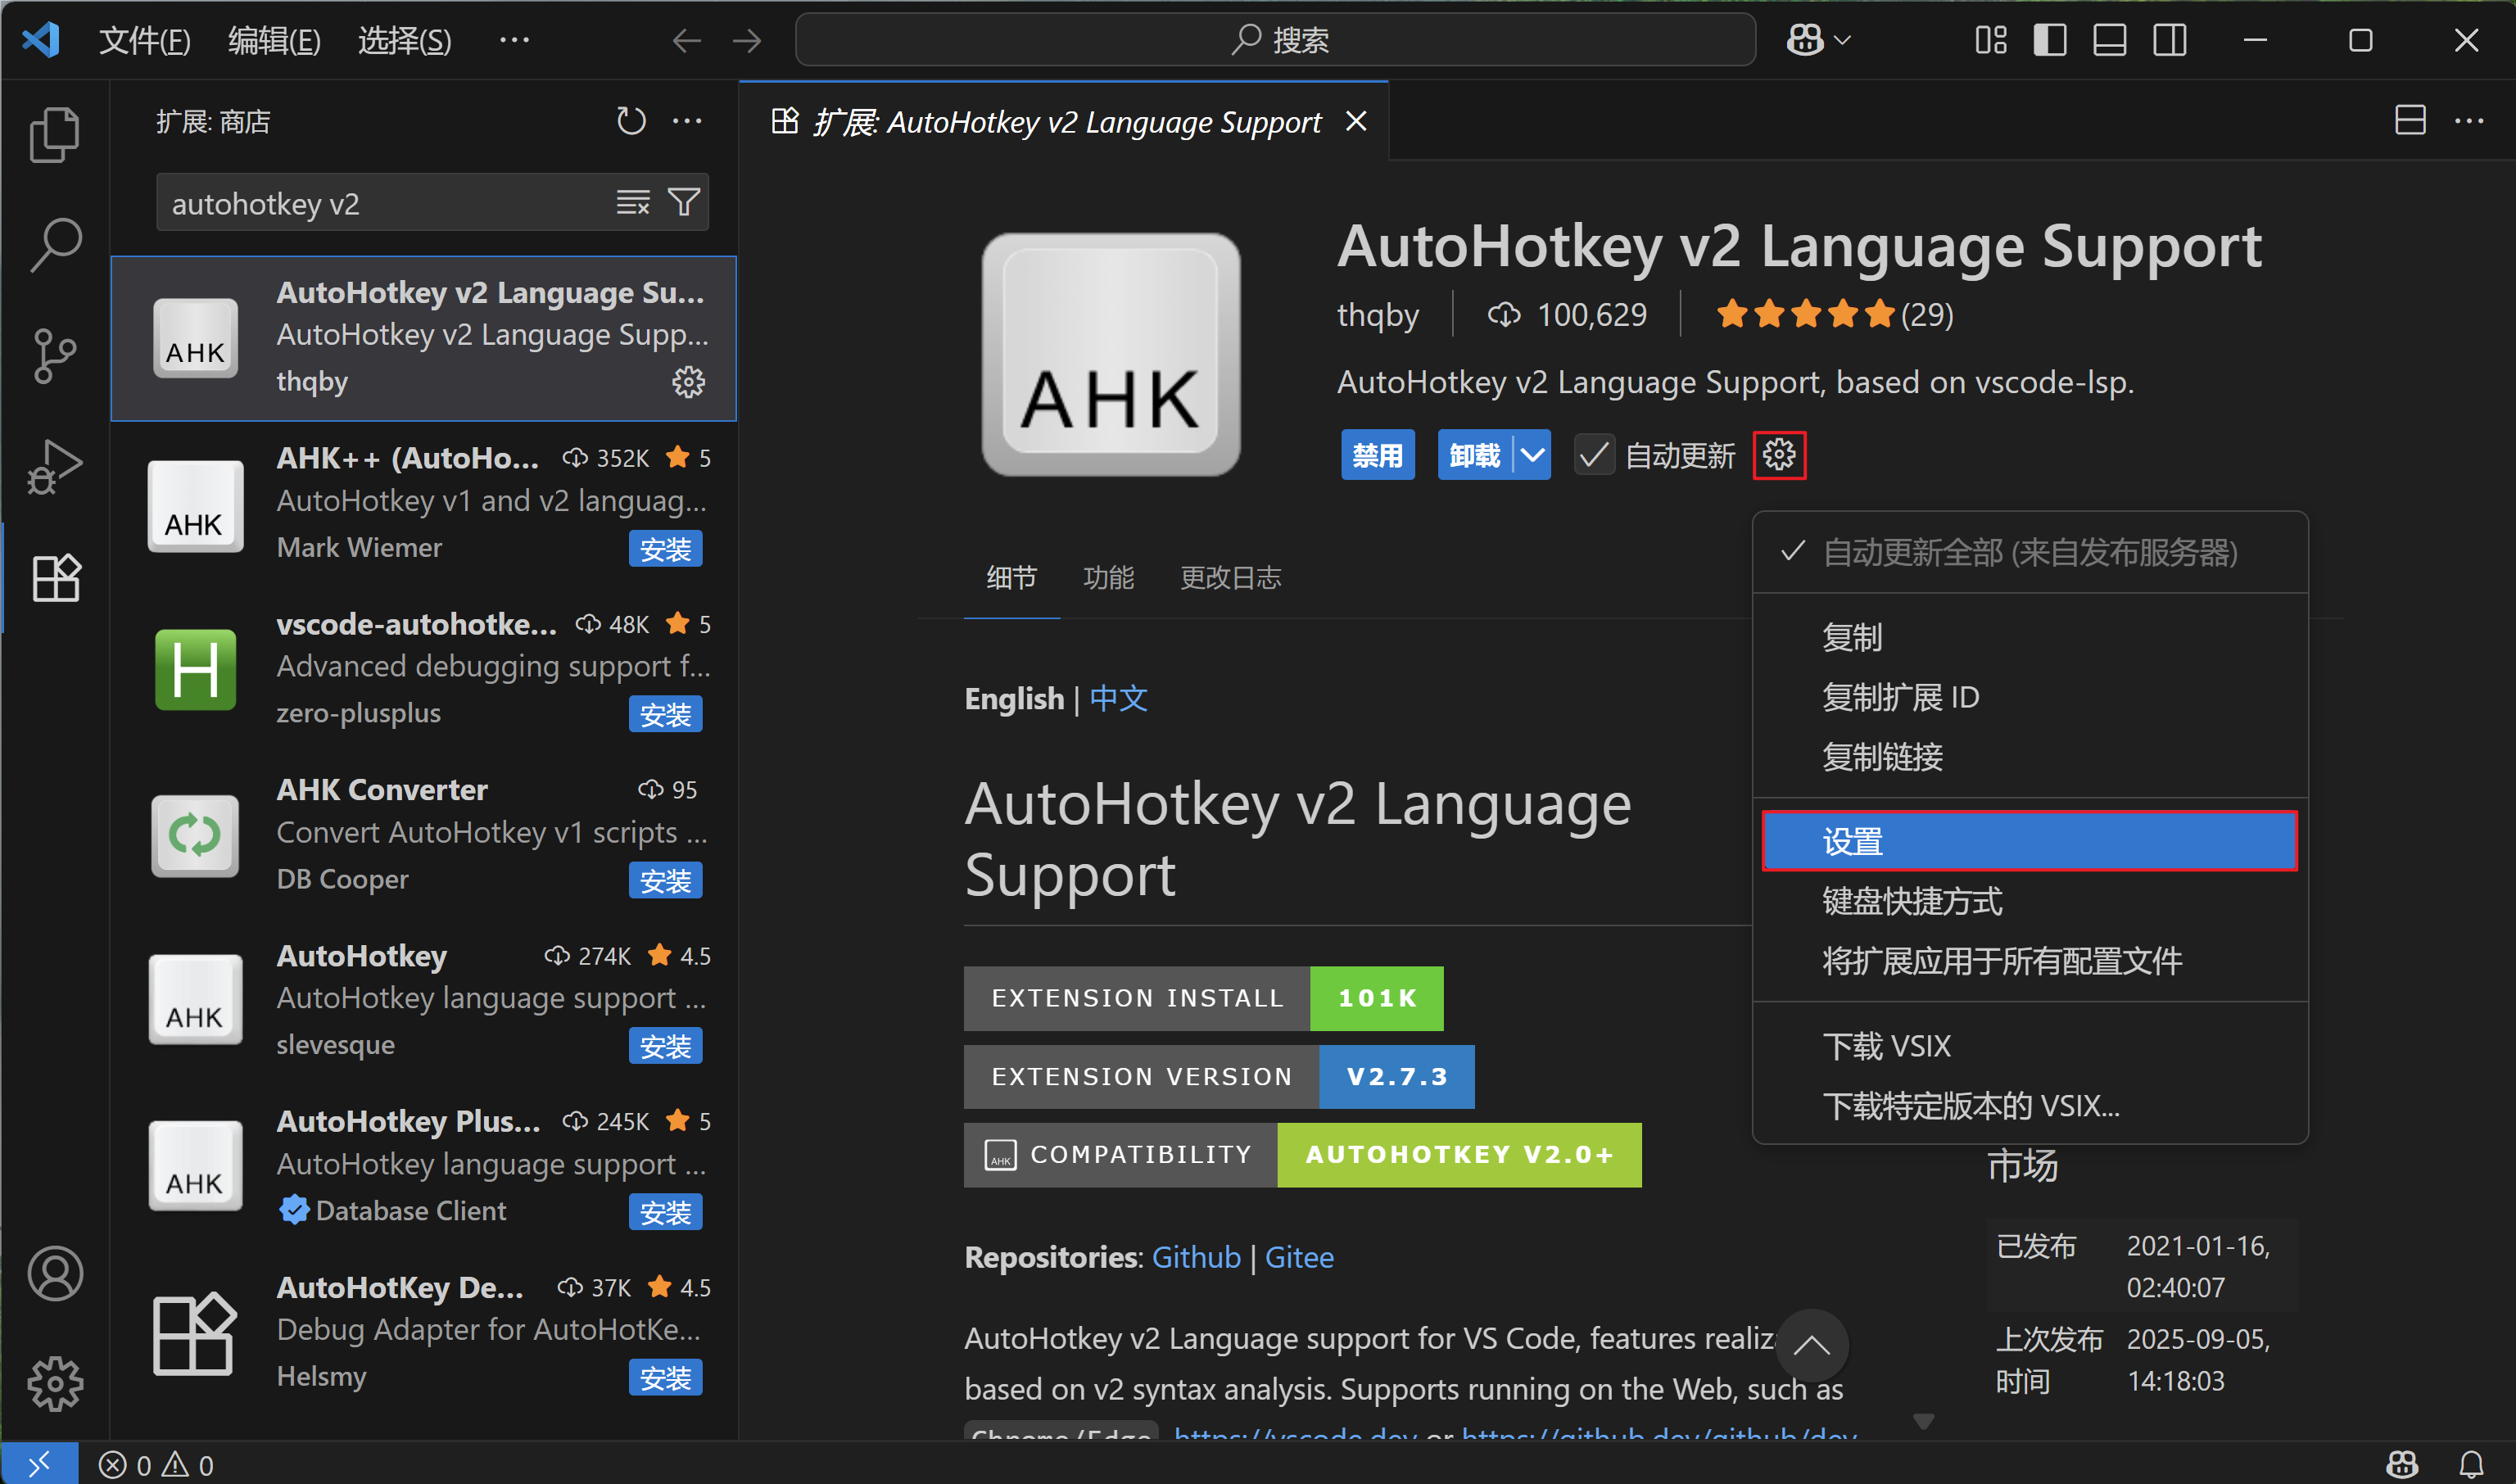
Task: Click the gear on AutoHotkey v2 list item
Action: (688, 381)
